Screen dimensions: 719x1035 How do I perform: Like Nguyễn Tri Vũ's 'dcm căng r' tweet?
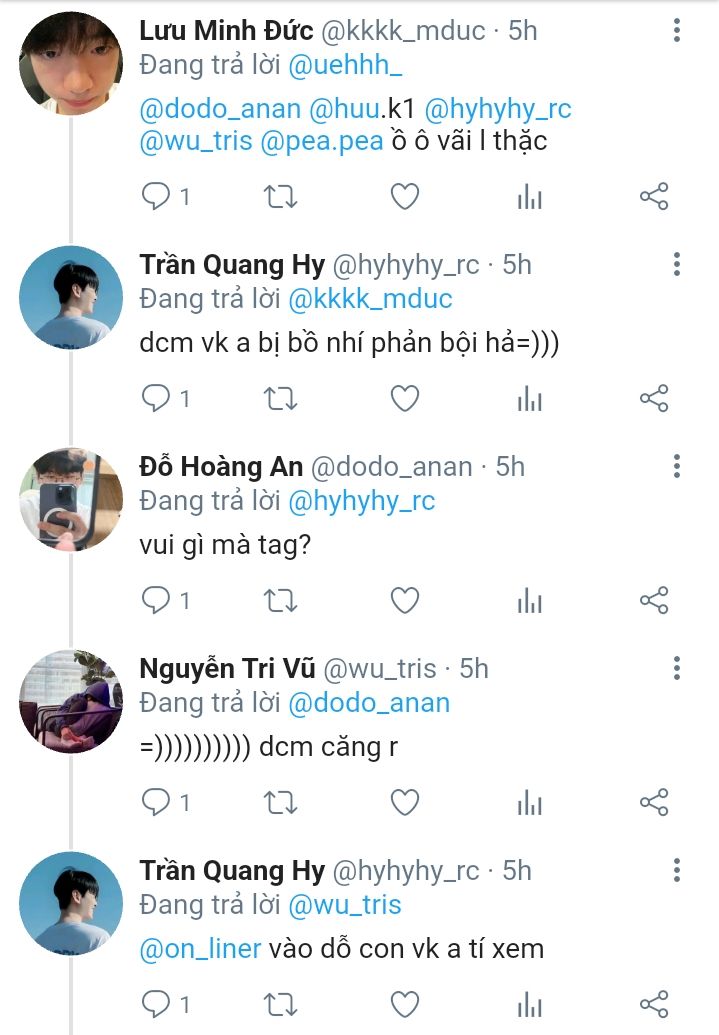(x=404, y=802)
